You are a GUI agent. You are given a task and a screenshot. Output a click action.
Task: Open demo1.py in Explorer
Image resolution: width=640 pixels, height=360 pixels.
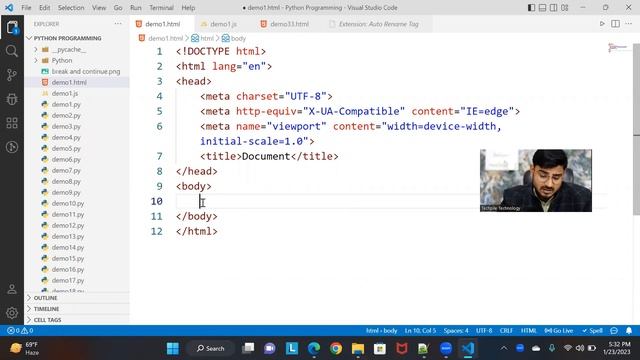coord(66,104)
